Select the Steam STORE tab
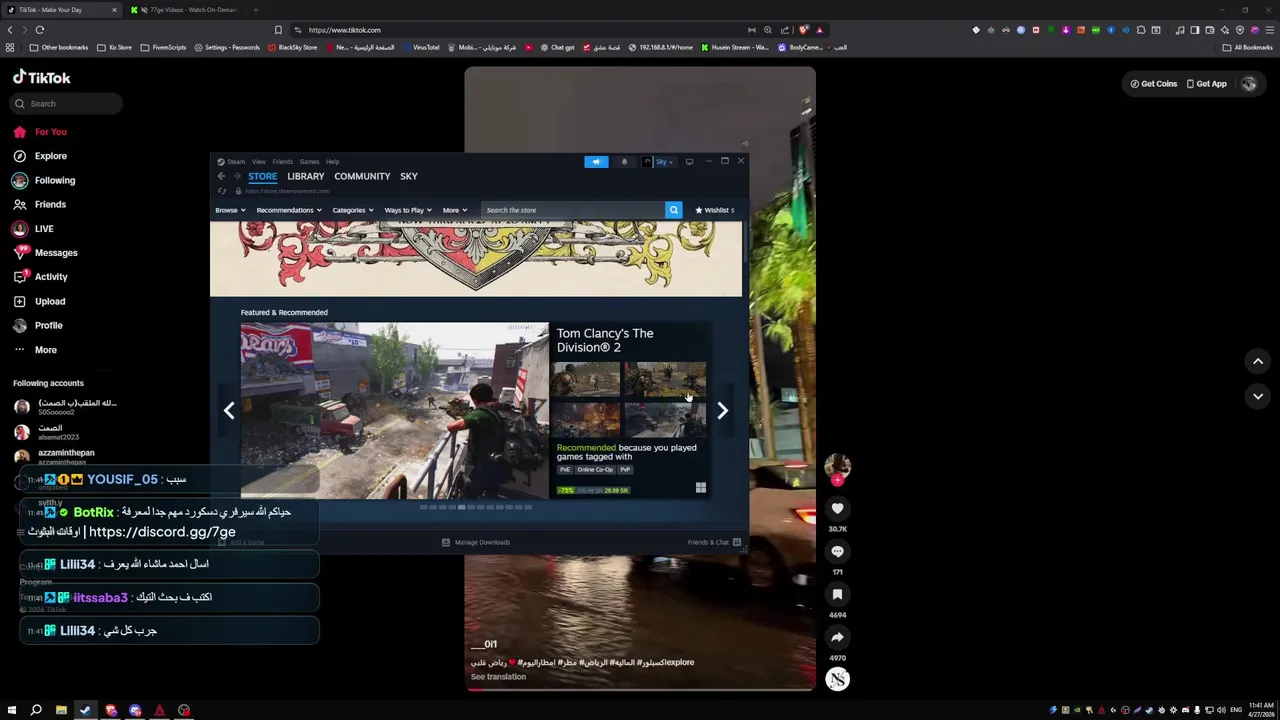The height and width of the screenshot is (720, 1280). [262, 176]
